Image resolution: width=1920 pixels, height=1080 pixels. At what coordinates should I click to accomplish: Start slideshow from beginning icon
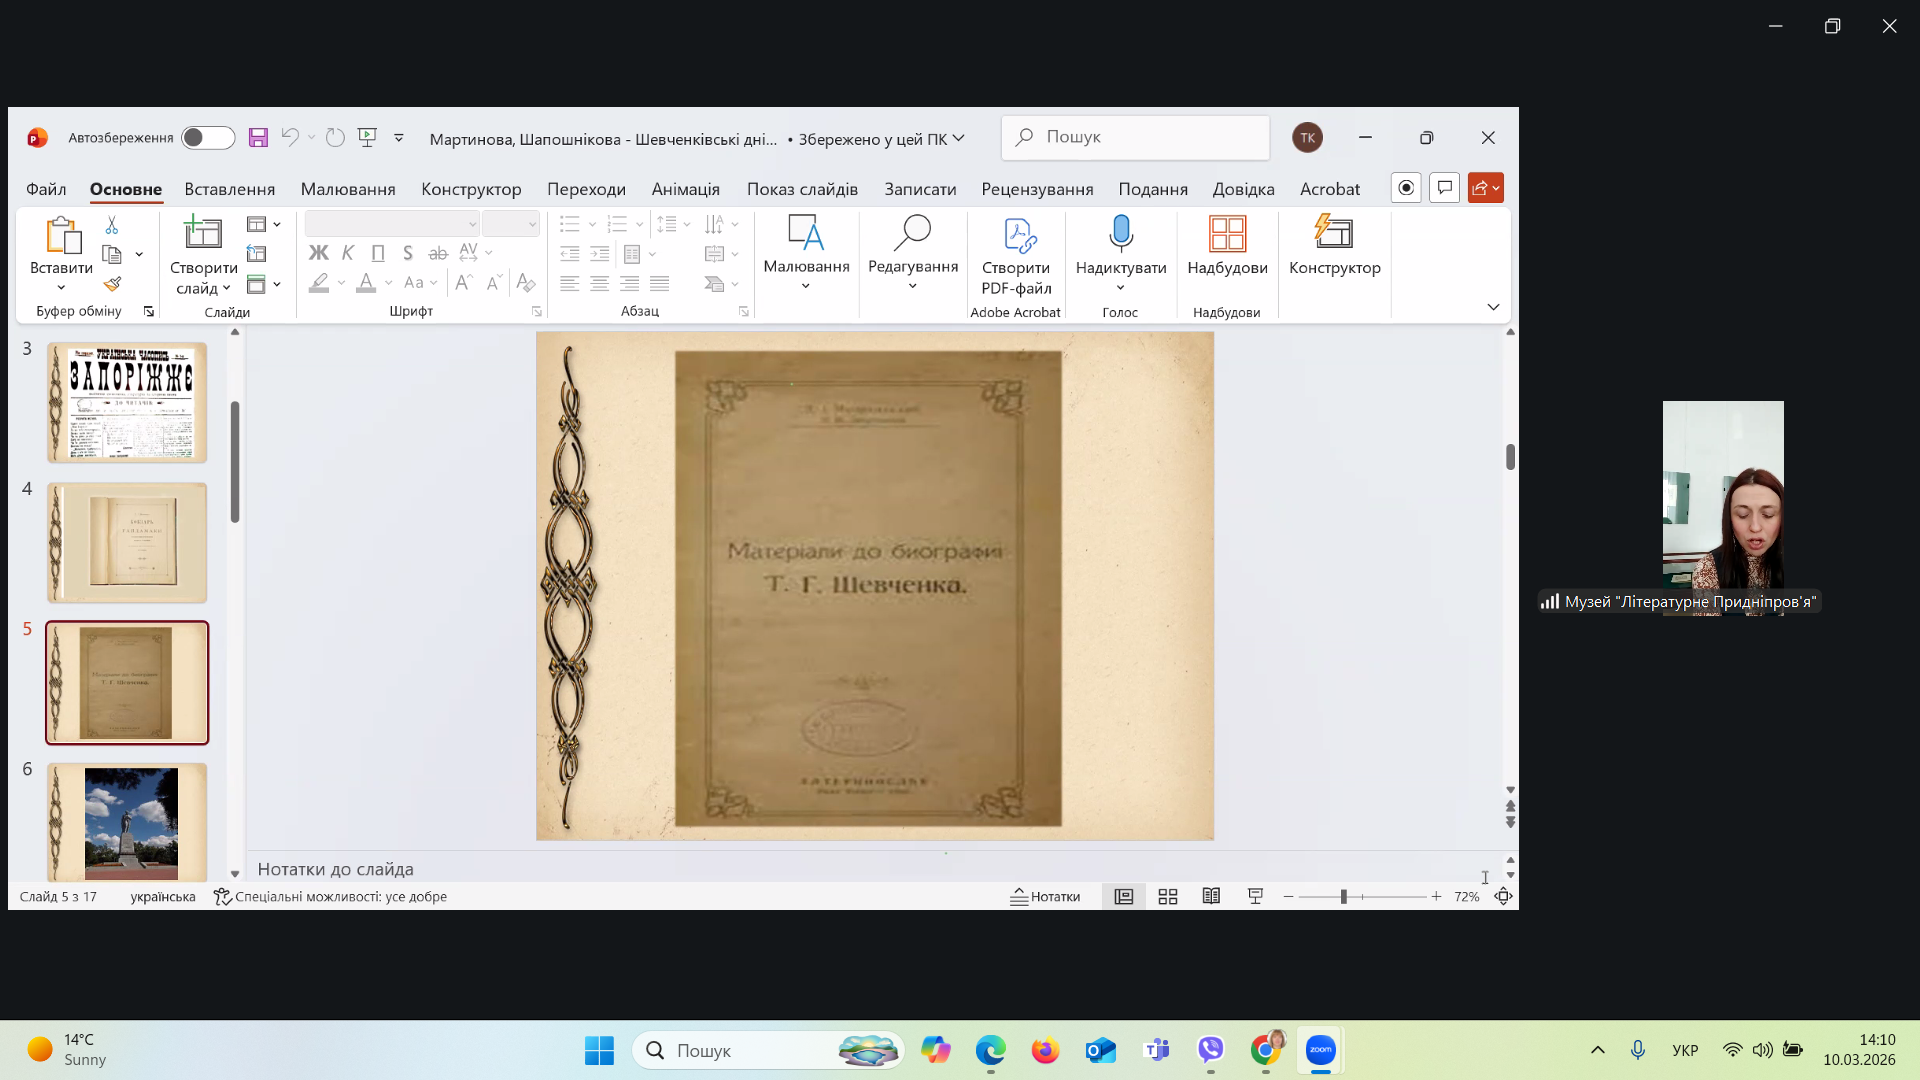(x=367, y=137)
